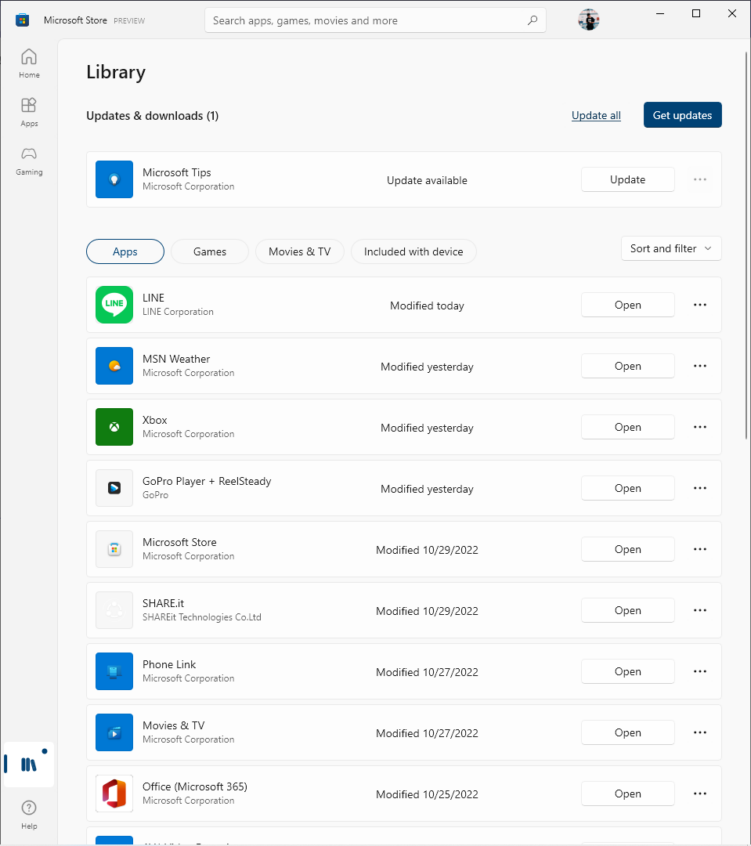The height and width of the screenshot is (846, 751).
Task: Go to Home in the sidebar
Action: (29, 62)
